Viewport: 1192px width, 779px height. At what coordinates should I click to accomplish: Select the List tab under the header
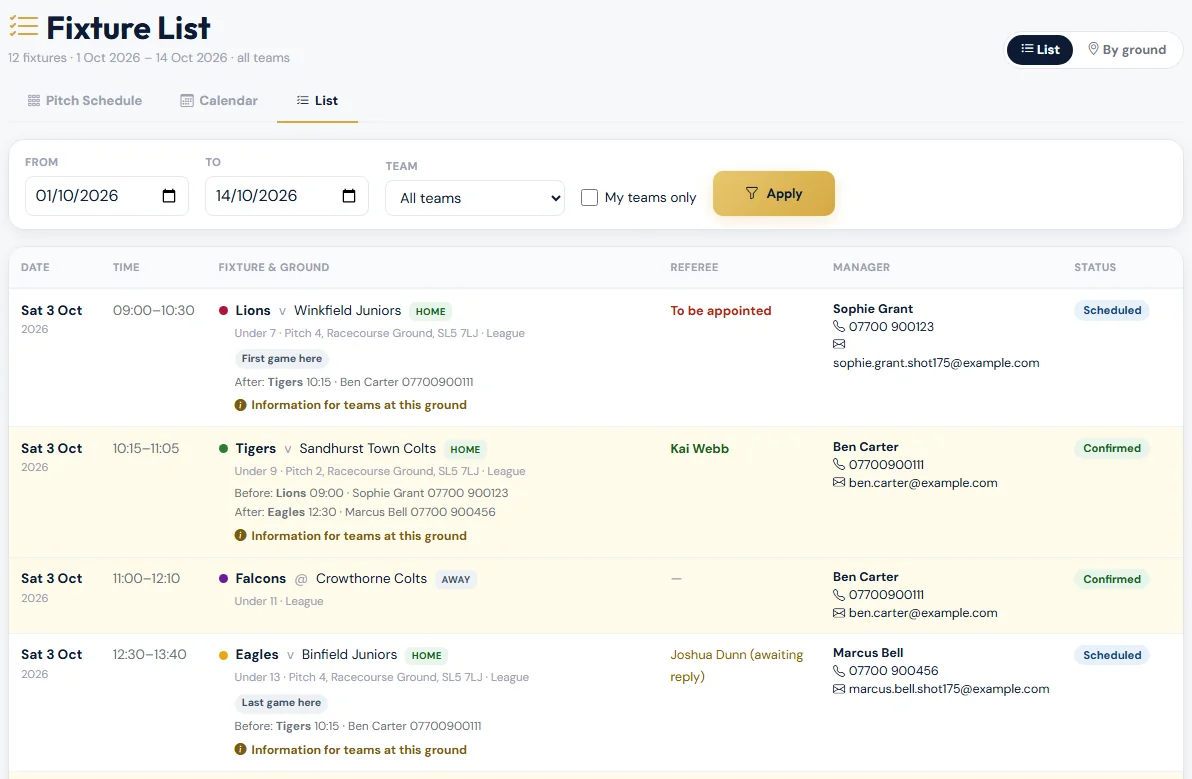(x=317, y=100)
